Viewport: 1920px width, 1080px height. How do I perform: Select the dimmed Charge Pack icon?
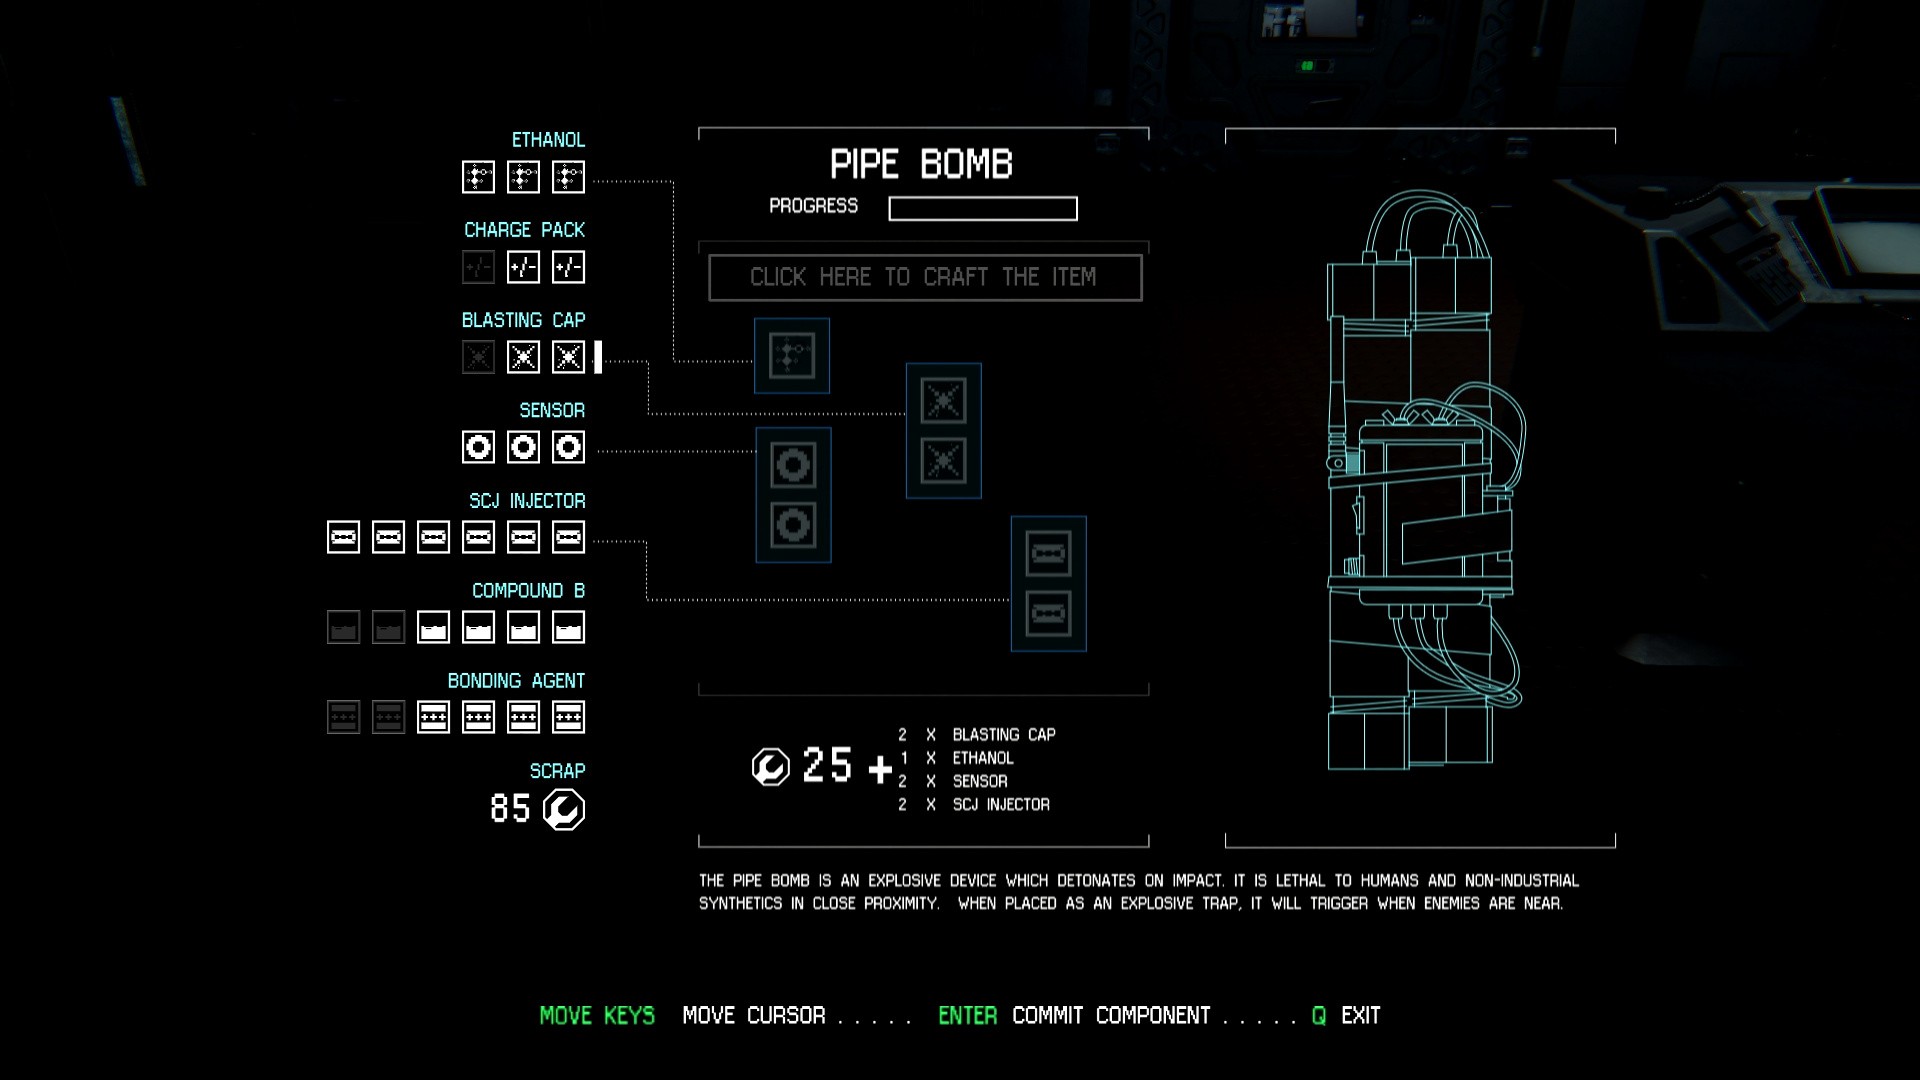click(x=478, y=267)
